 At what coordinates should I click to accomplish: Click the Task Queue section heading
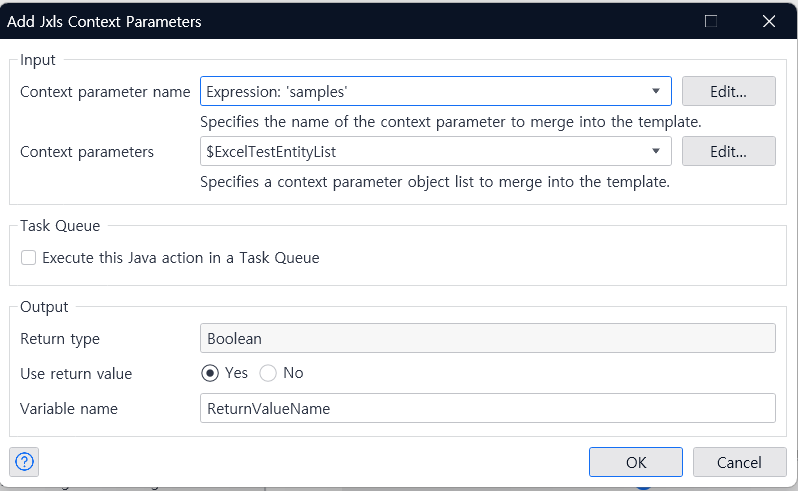[60, 226]
